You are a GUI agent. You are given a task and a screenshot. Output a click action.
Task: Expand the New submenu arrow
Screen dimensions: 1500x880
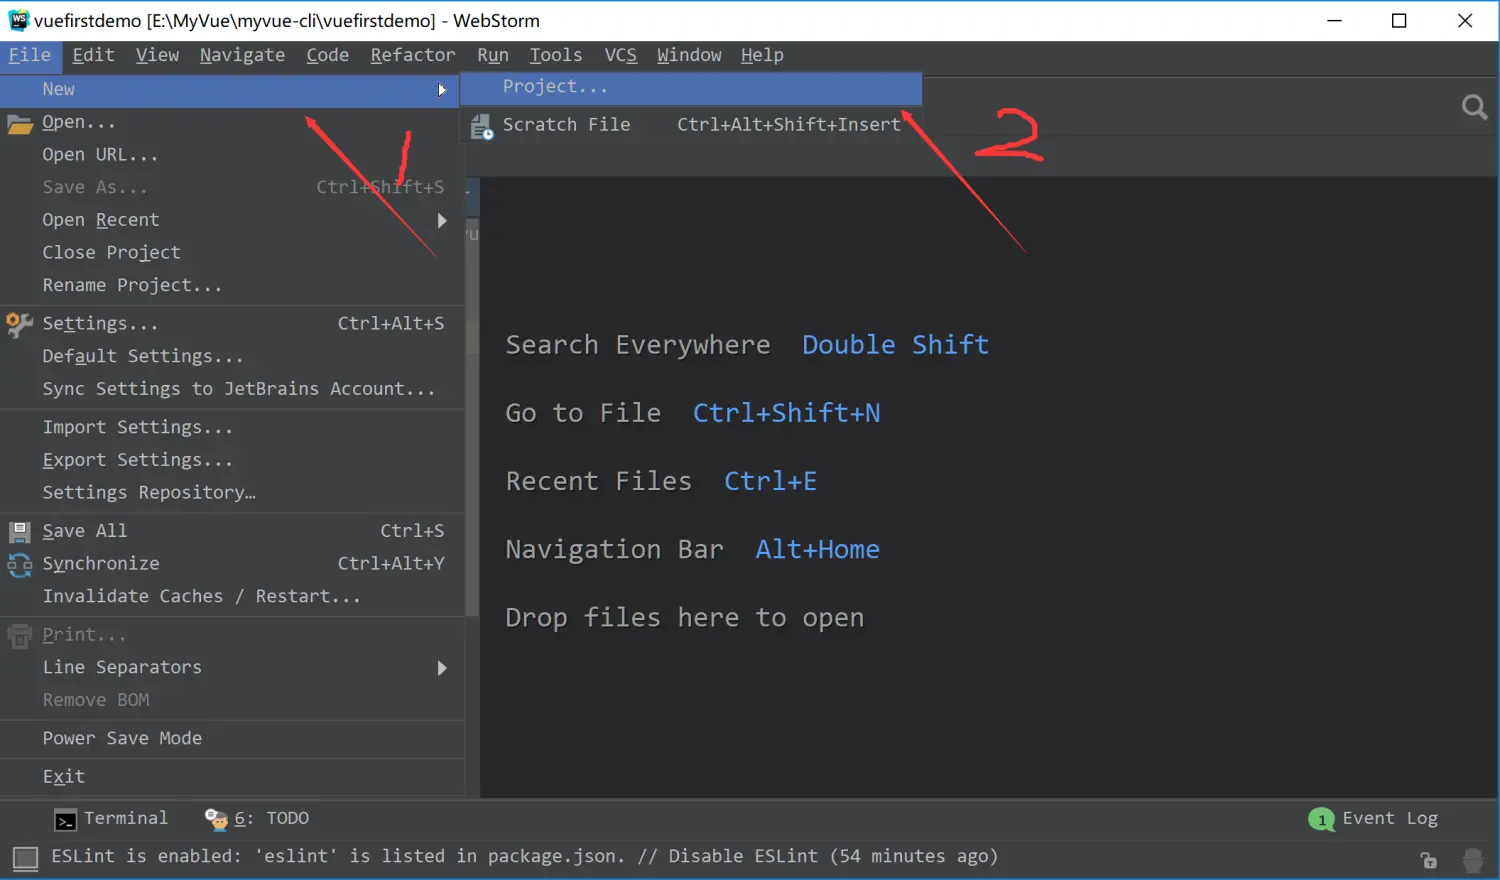[x=442, y=90]
